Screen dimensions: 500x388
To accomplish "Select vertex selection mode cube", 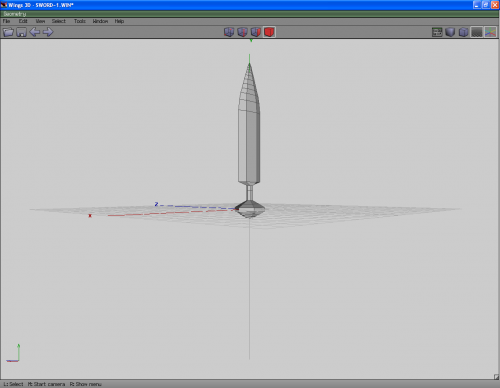I will (x=229, y=32).
